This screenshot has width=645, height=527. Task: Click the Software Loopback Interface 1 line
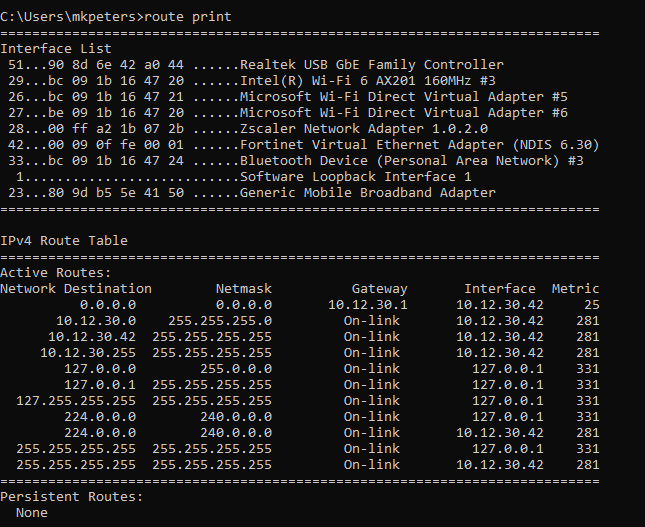355,176
